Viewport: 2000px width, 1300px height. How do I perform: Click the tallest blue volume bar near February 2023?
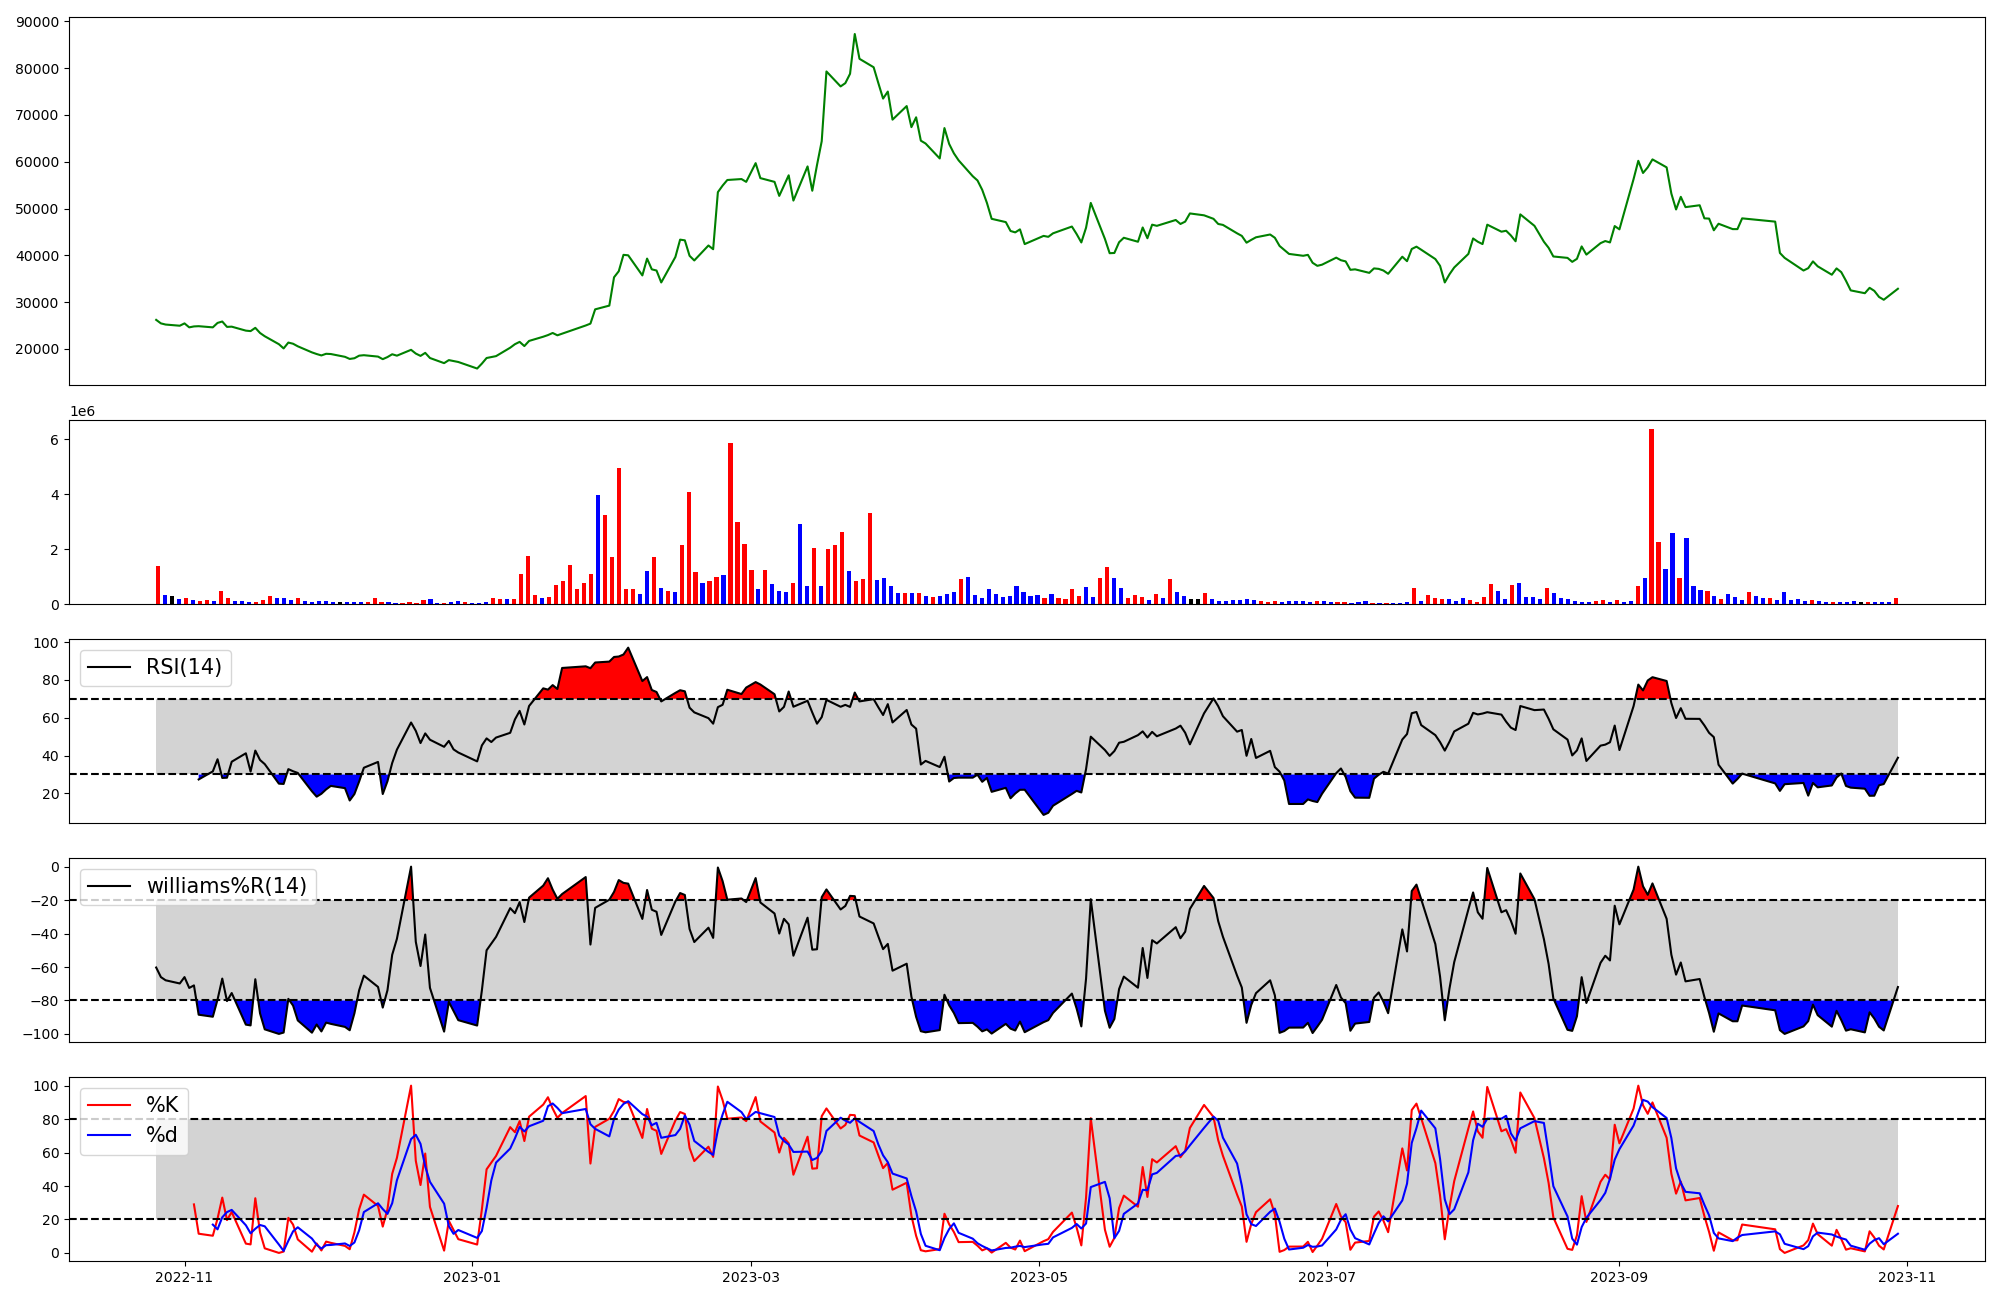click(x=598, y=549)
